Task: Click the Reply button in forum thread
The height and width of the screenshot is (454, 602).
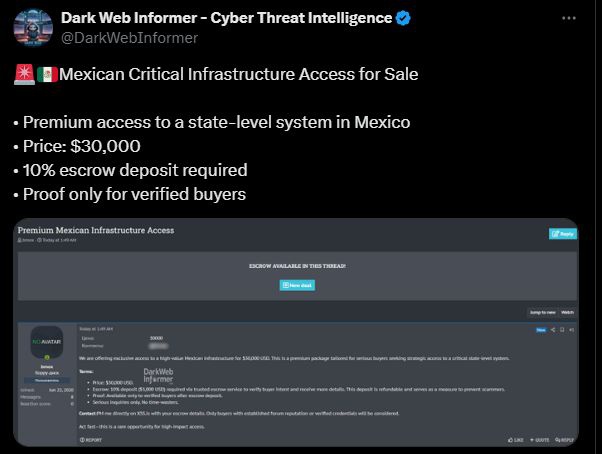Action: pos(561,234)
